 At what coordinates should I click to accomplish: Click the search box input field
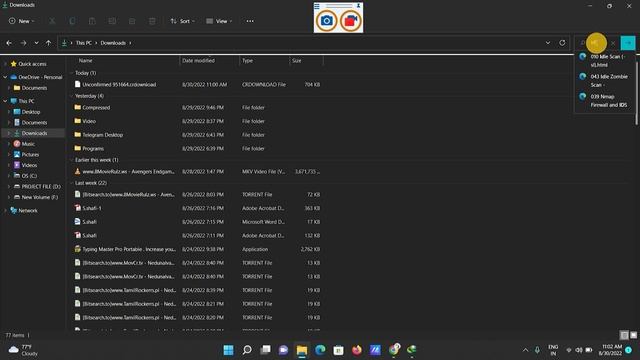(x=598, y=43)
